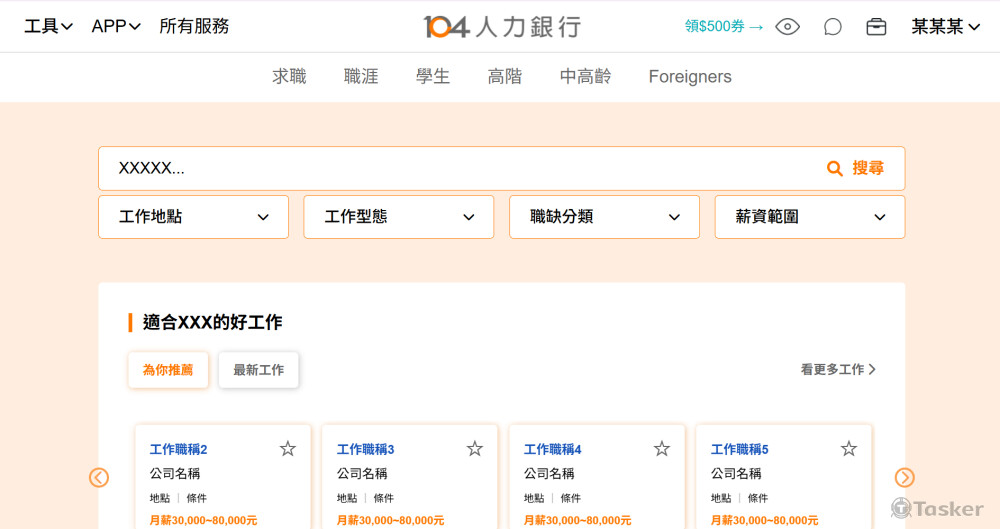Favorite 工作職稱3 with its star
This screenshot has width=1000, height=529.
pyautogui.click(x=475, y=449)
